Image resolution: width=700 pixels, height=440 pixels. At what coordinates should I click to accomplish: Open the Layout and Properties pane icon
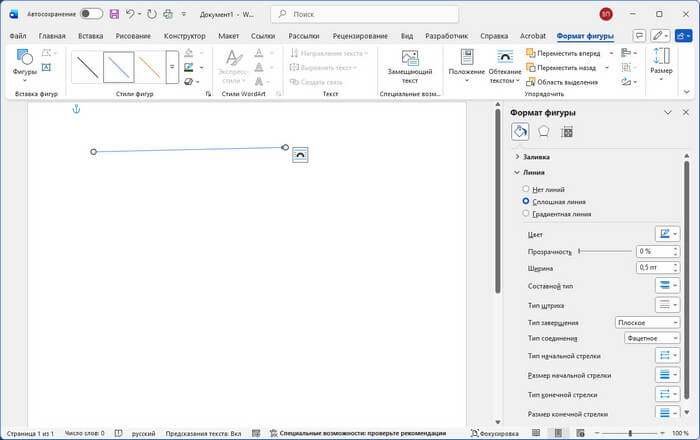coord(566,131)
